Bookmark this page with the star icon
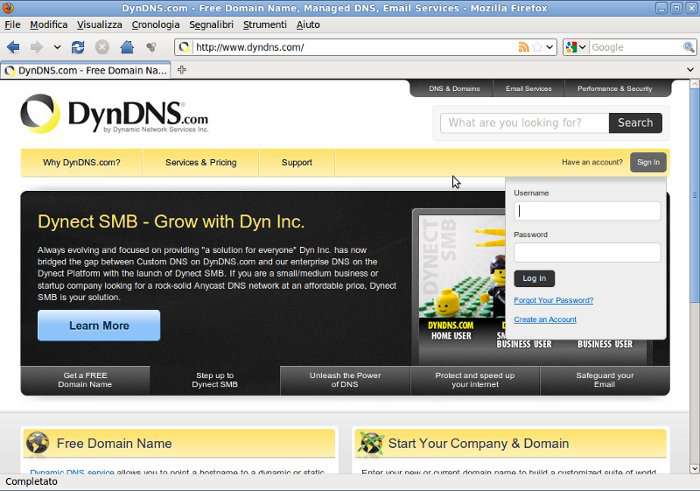The image size is (700, 491). coord(537,47)
